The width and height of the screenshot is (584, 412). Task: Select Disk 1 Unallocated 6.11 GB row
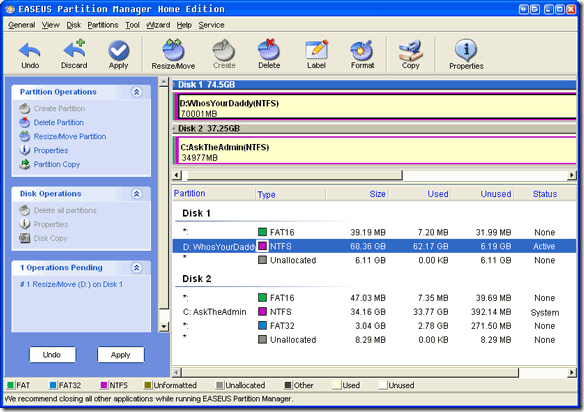374,260
